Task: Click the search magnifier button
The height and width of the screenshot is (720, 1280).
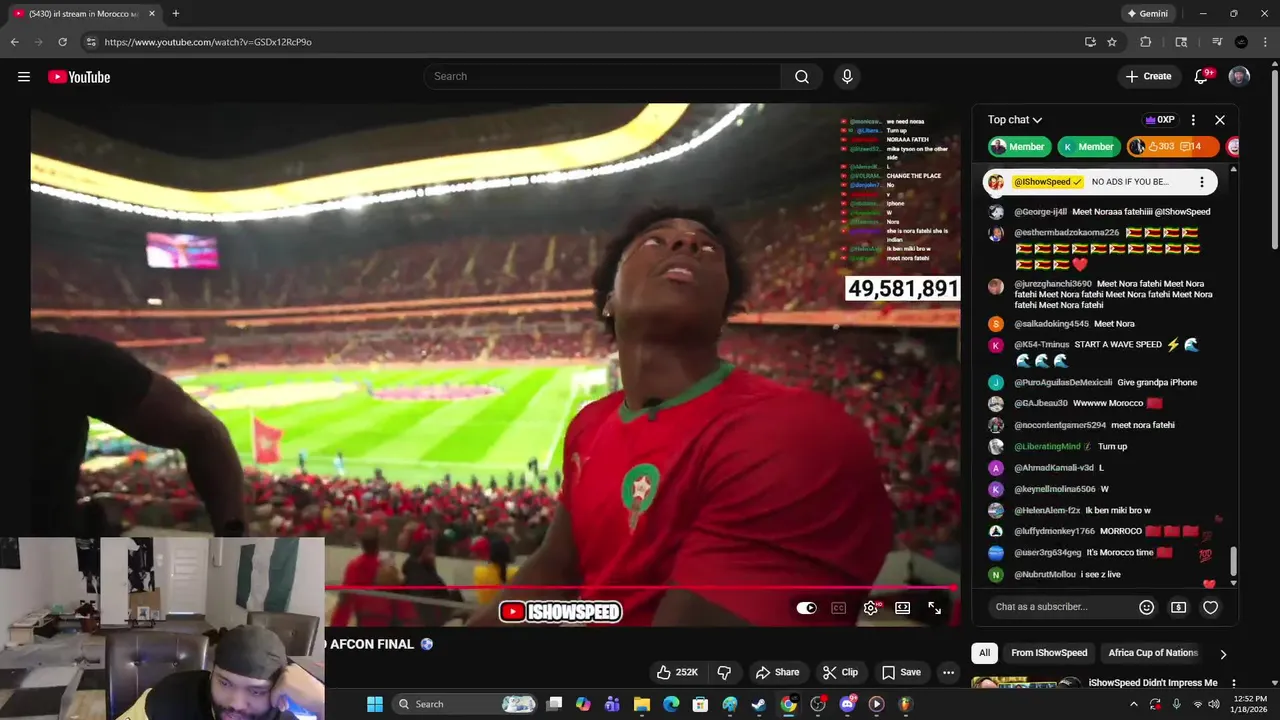Action: 802,77
